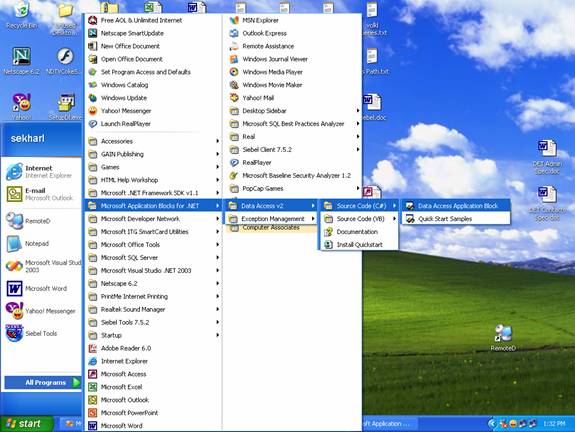The height and width of the screenshot is (432, 575).
Task: Launch Netscape 6.2 desktop icon
Action: (21, 61)
